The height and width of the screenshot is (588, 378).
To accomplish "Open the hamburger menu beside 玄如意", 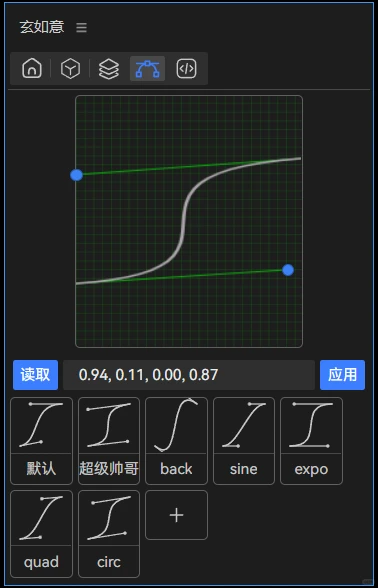I will (81, 27).
